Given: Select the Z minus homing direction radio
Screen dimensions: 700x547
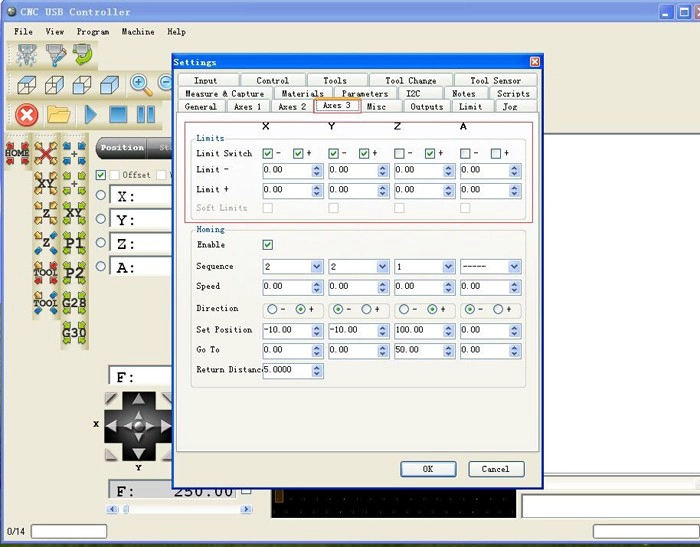Looking at the screenshot, I should 404,309.
